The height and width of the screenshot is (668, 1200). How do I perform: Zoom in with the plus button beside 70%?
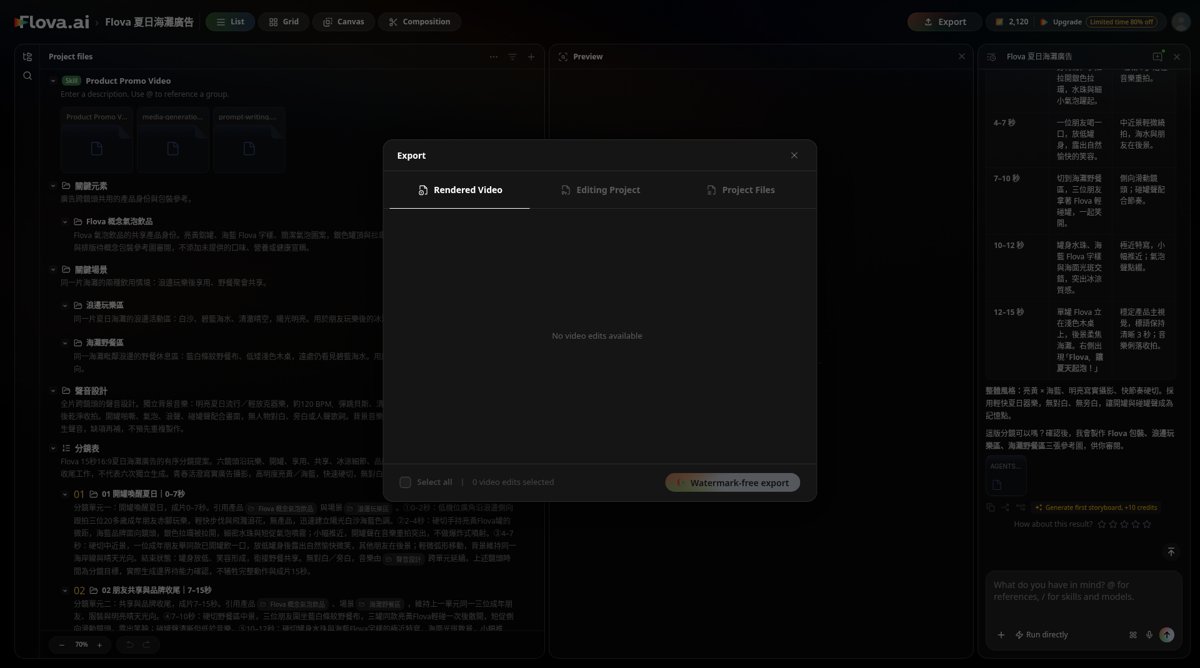click(100, 645)
